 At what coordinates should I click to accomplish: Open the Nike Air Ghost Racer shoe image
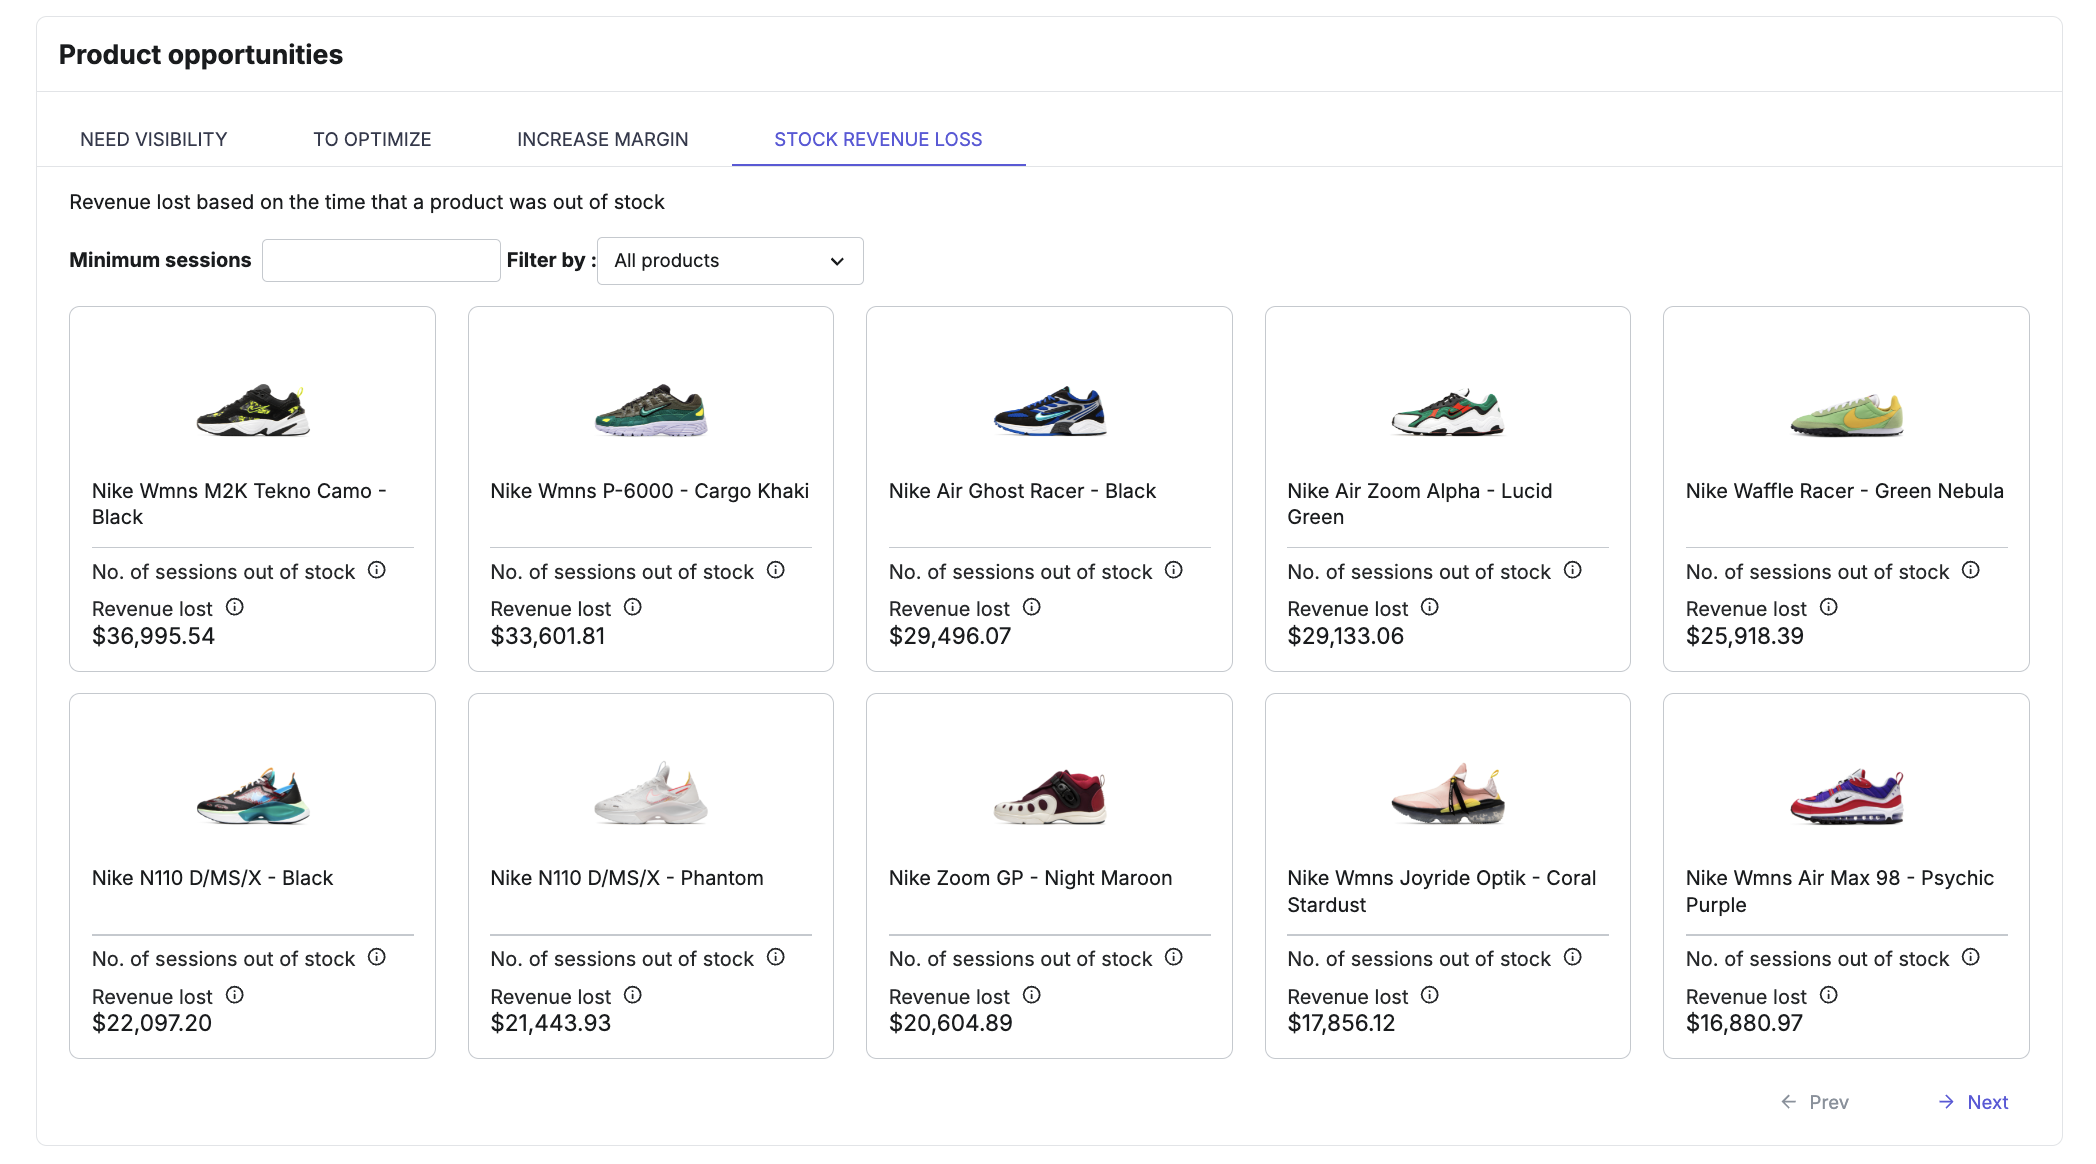1050,410
